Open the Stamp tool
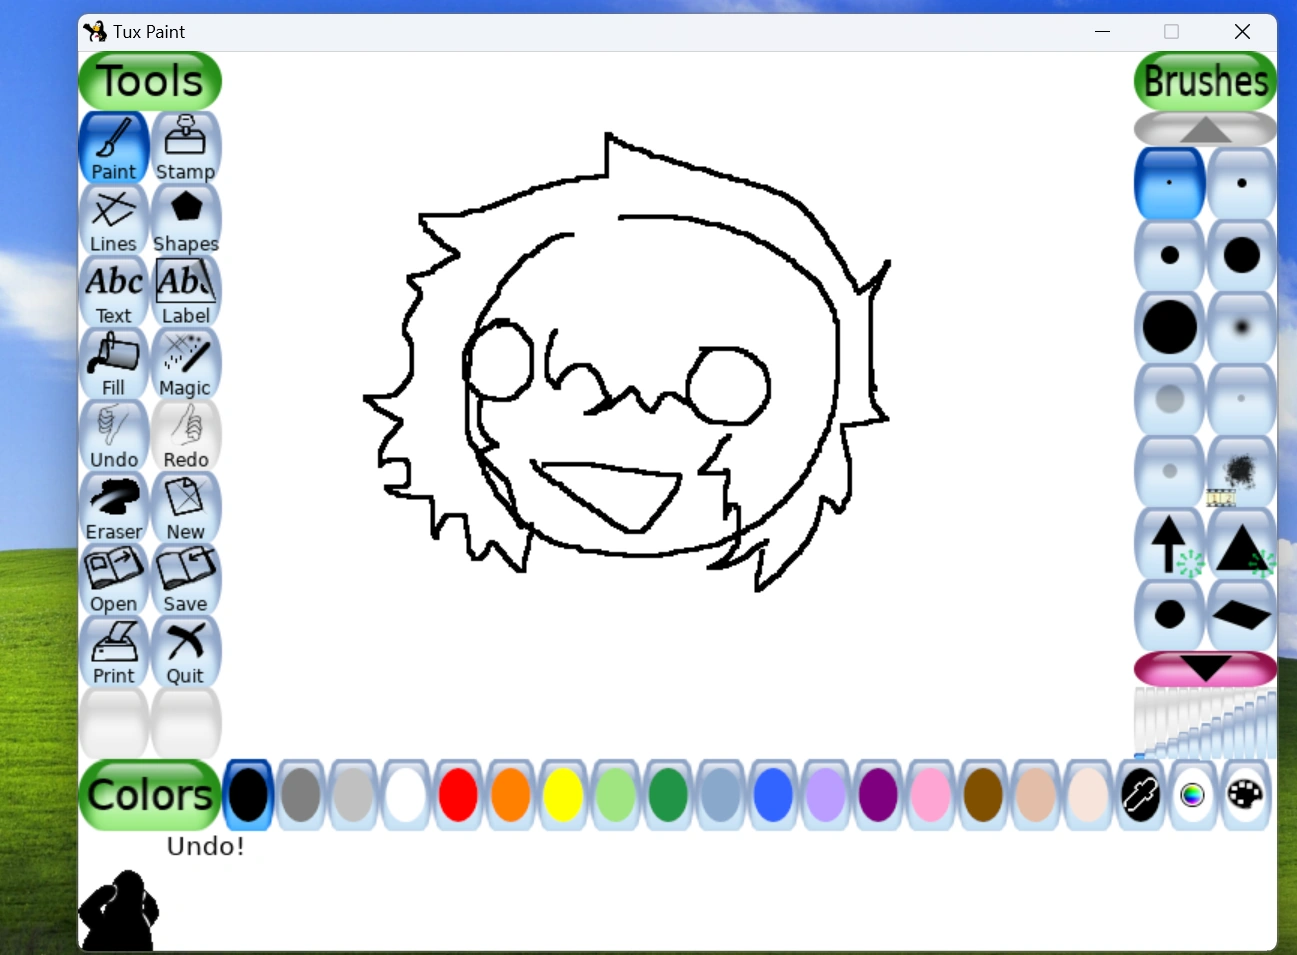Image resolution: width=1297 pixels, height=955 pixels. (185, 145)
